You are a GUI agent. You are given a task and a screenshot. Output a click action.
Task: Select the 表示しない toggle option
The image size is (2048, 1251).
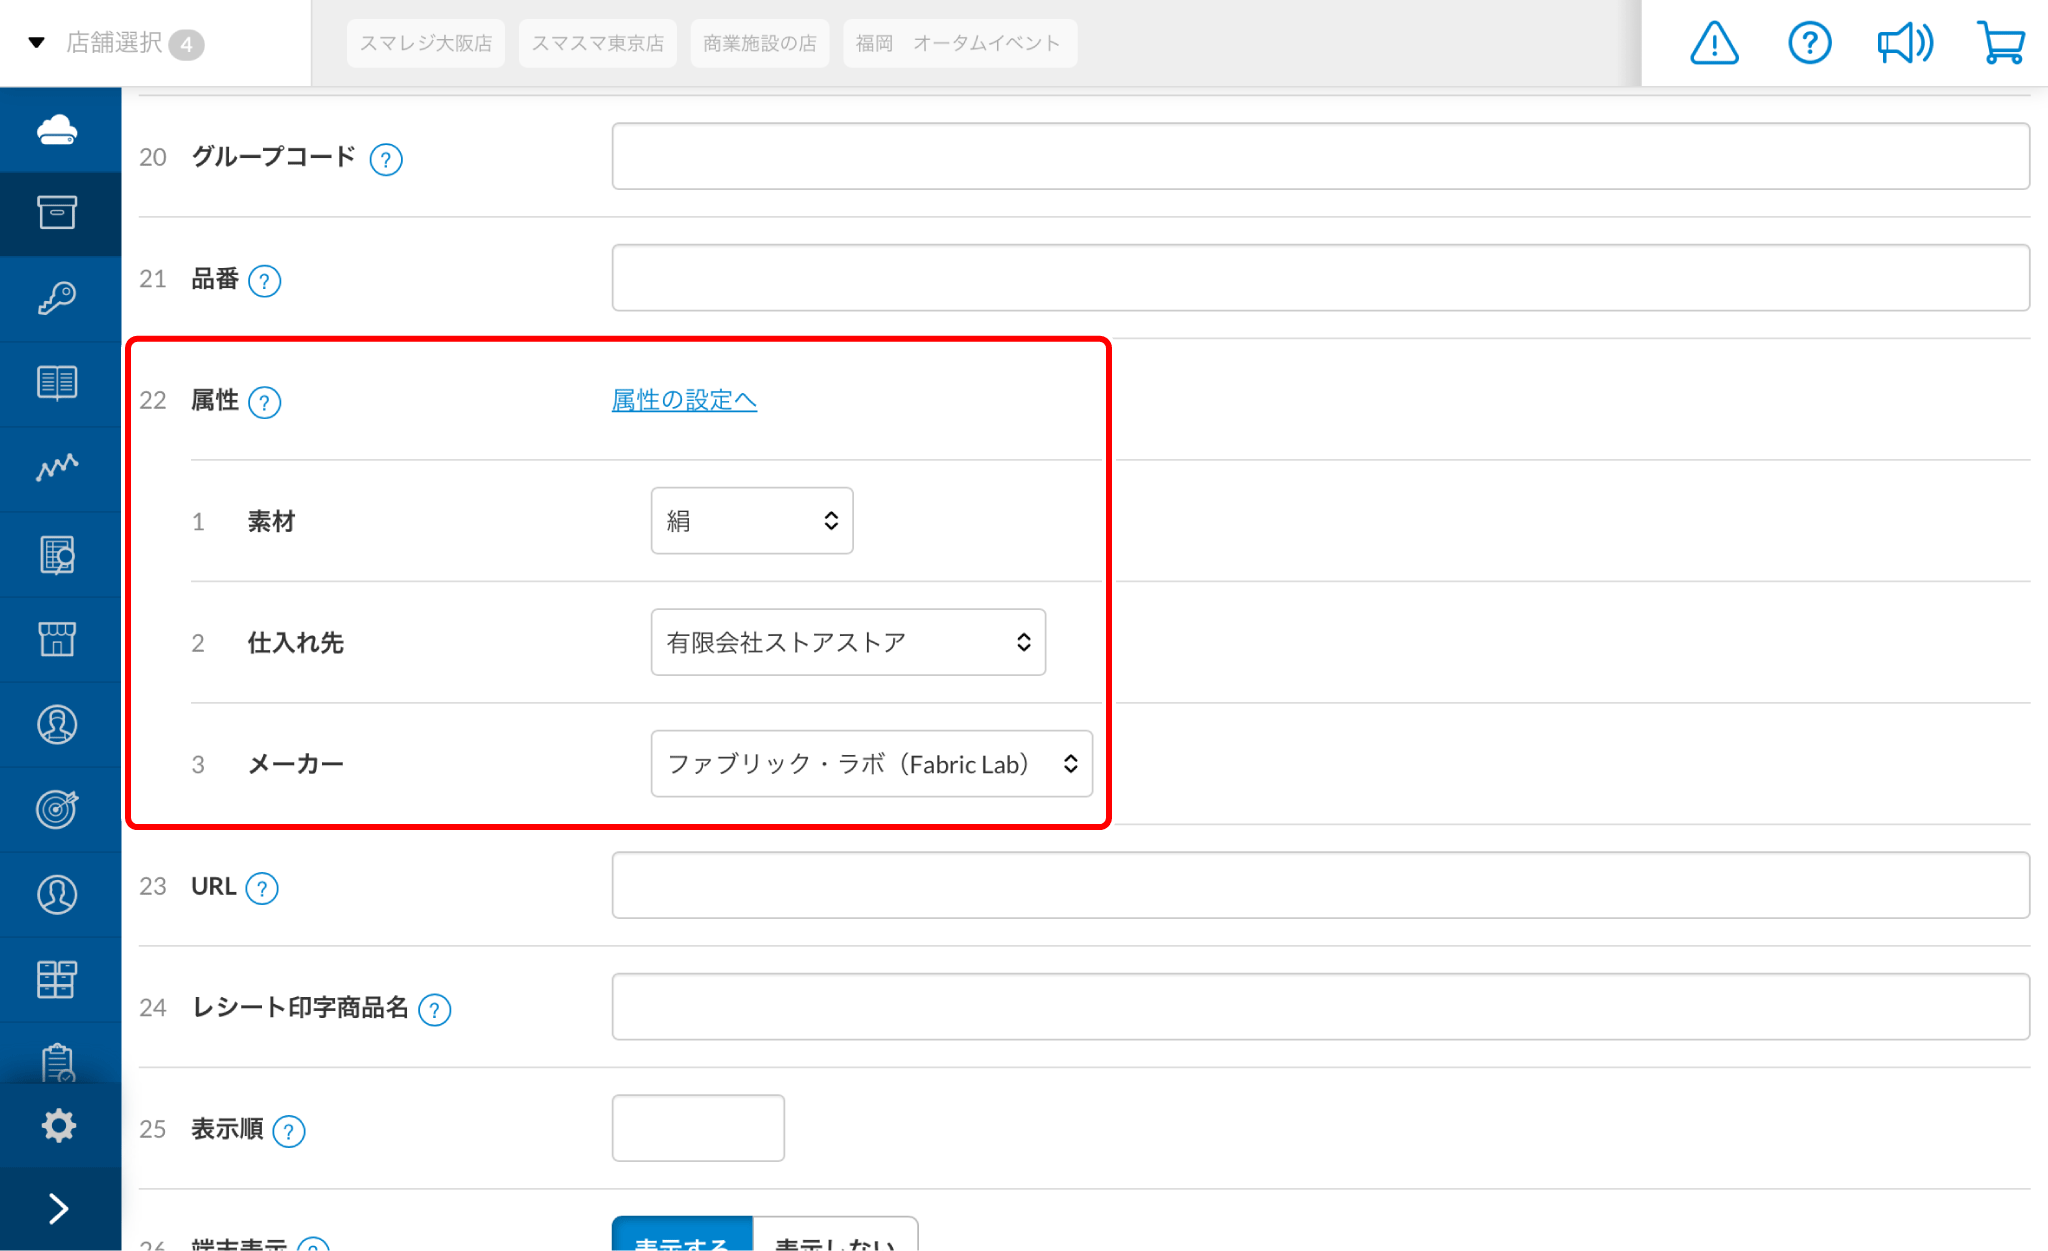835,1235
